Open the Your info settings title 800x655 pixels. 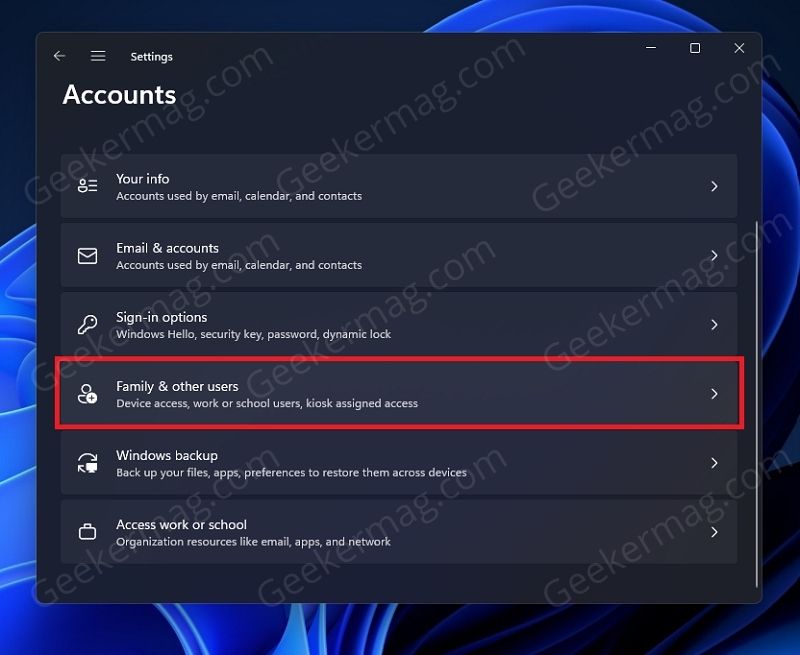[x=142, y=179]
